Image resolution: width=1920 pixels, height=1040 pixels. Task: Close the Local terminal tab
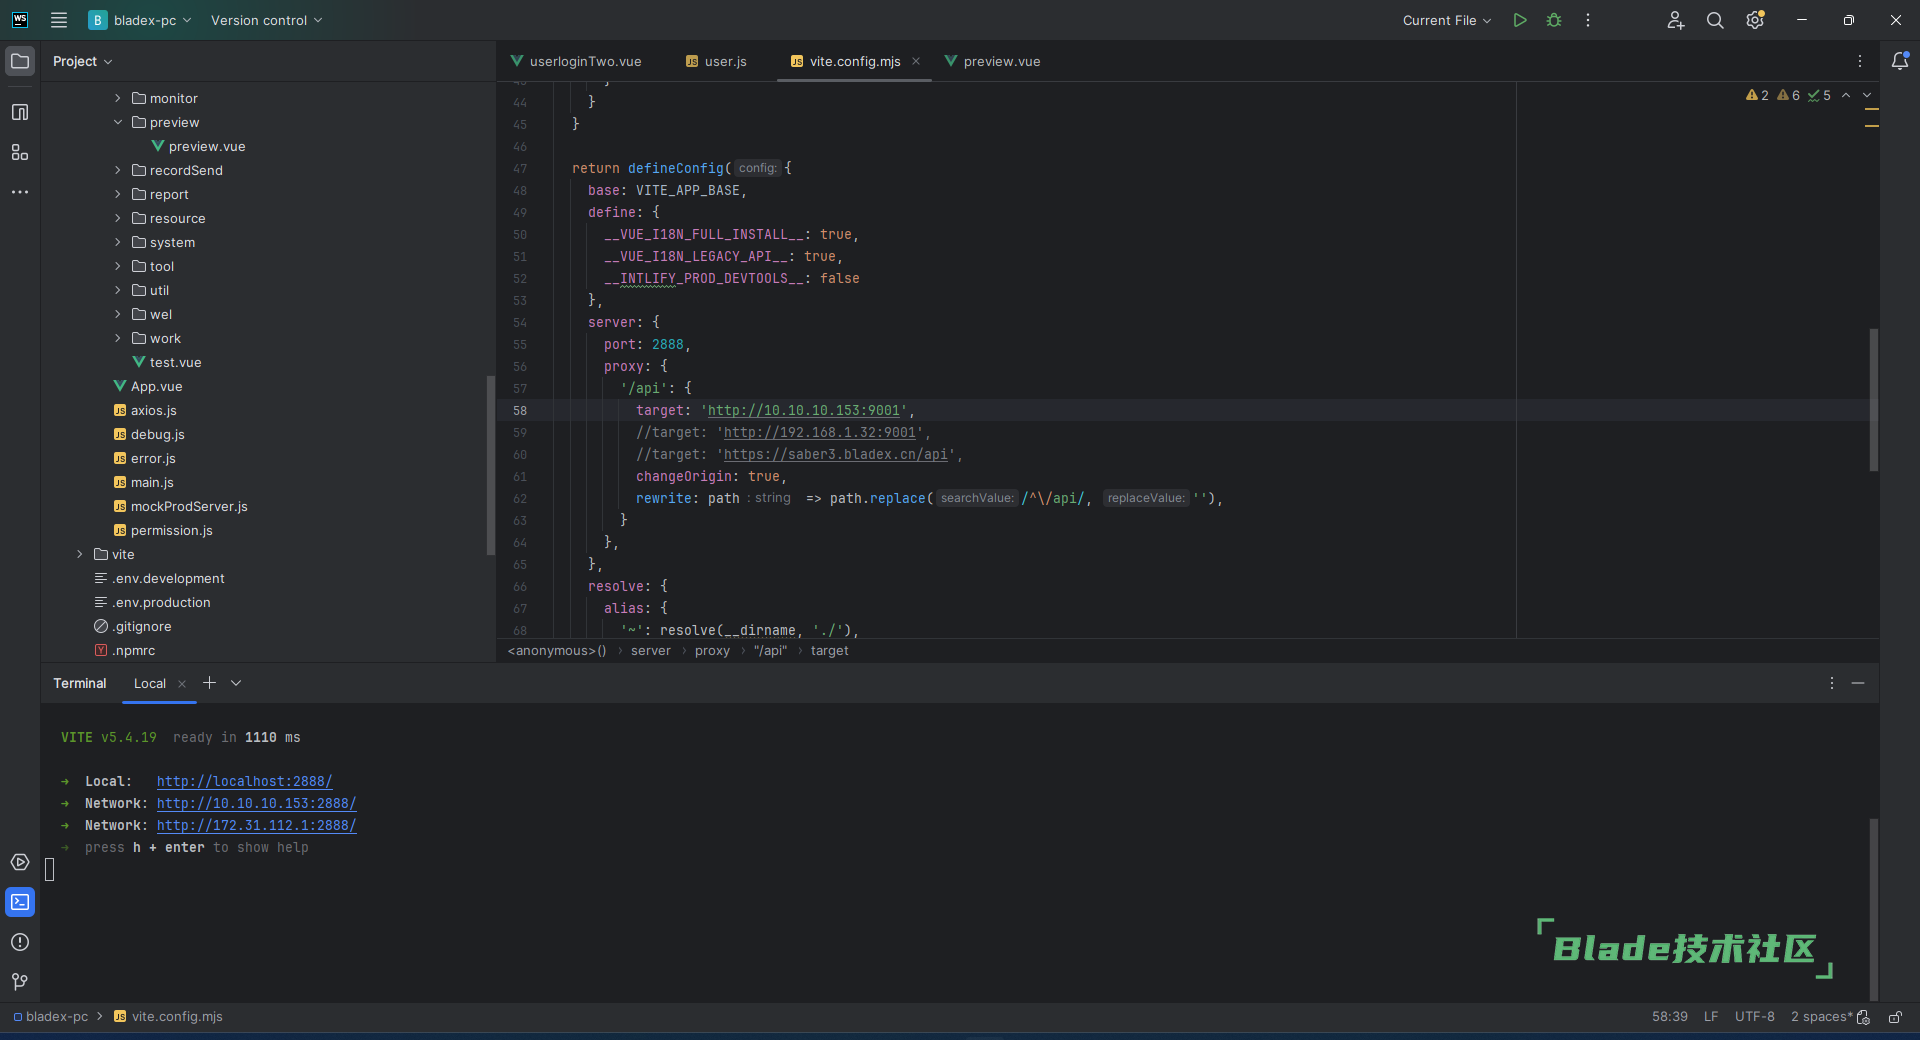tap(182, 684)
